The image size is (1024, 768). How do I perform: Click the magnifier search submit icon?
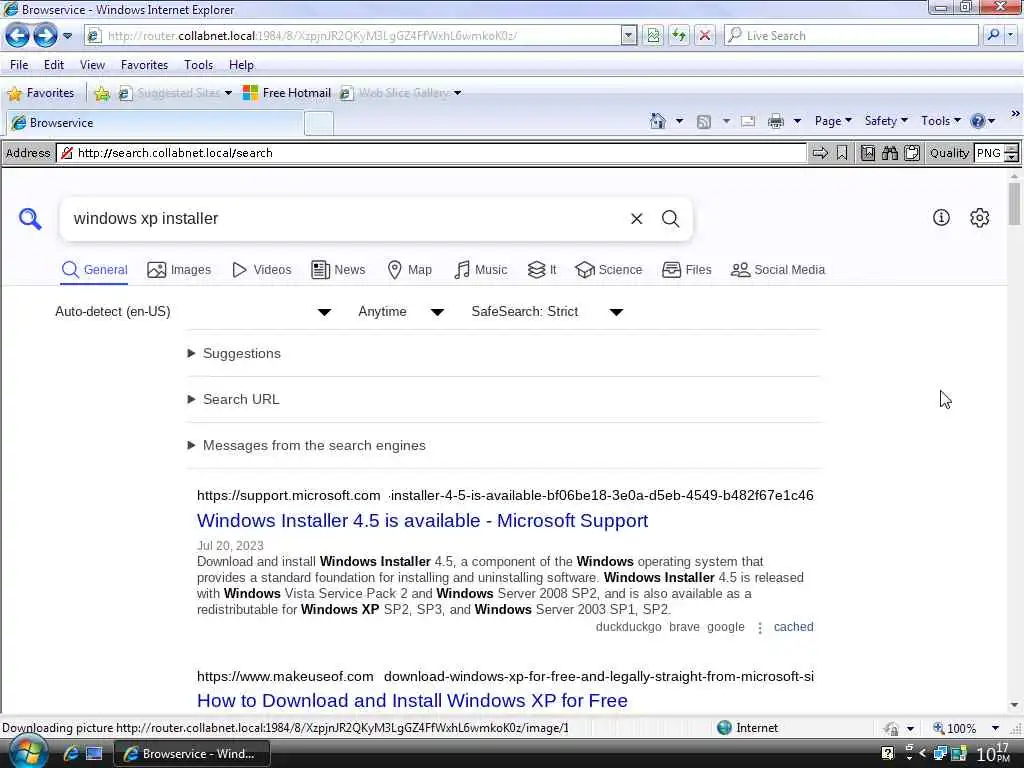coord(670,219)
